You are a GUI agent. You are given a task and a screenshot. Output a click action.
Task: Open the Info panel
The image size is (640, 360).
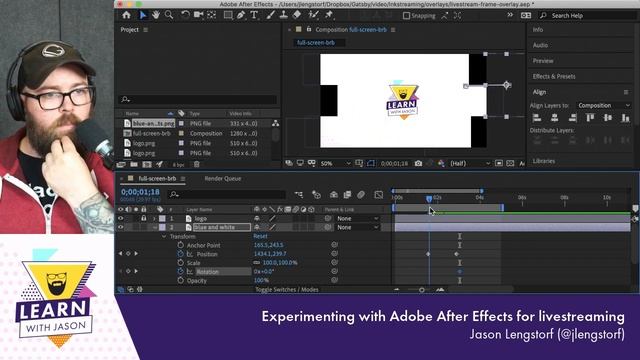click(x=538, y=30)
